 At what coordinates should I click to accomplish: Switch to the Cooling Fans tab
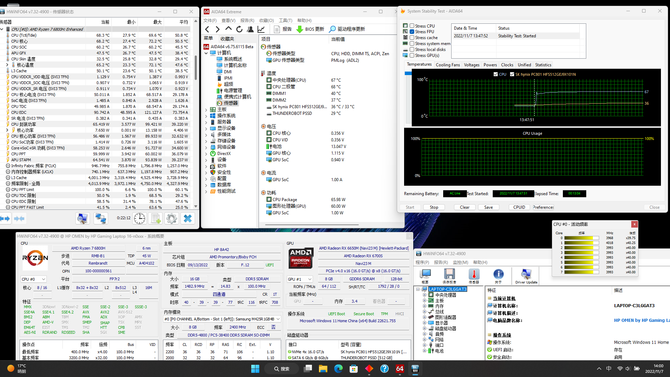(448, 65)
